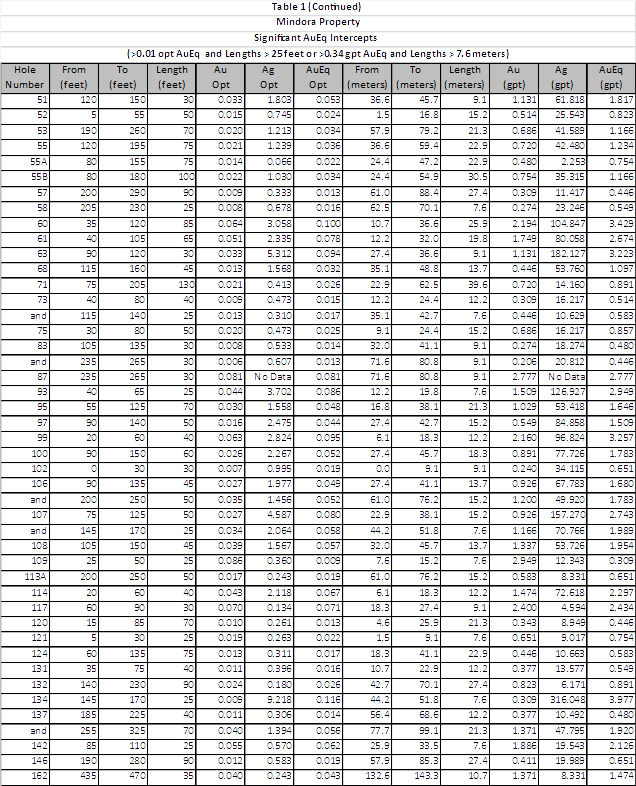Click Au Opt value '0.081' for hole 87
The height and width of the screenshot is (786, 636).
coord(230,377)
